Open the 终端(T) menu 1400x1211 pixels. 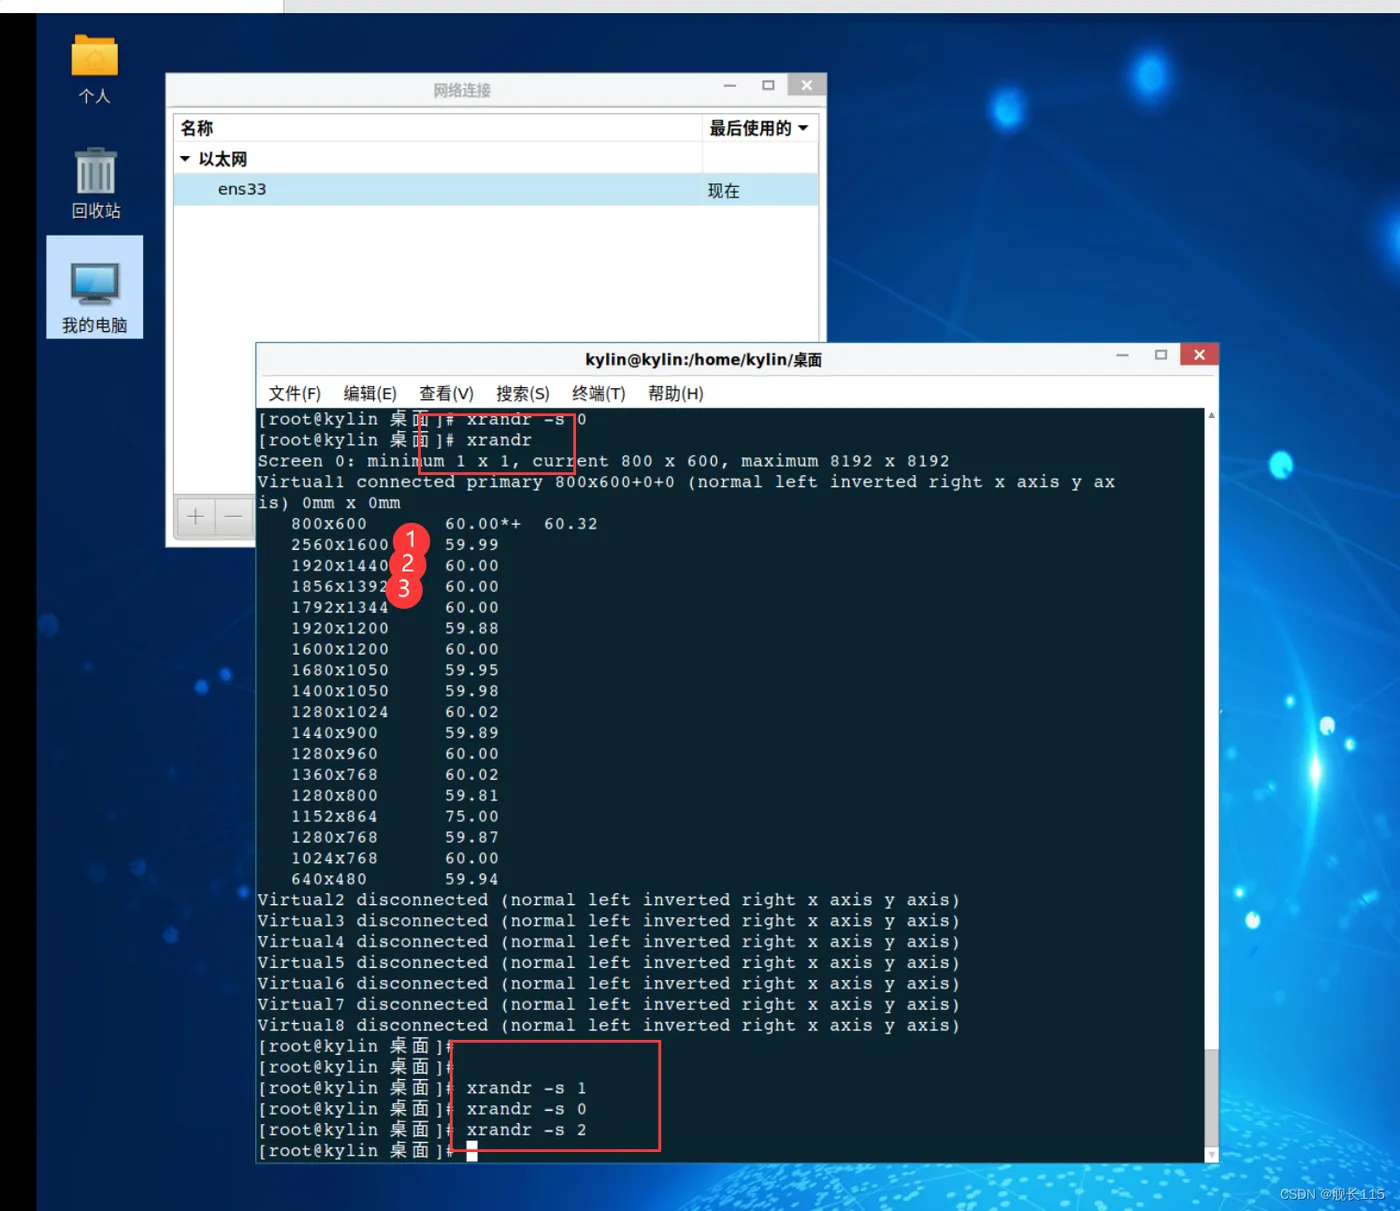click(599, 393)
